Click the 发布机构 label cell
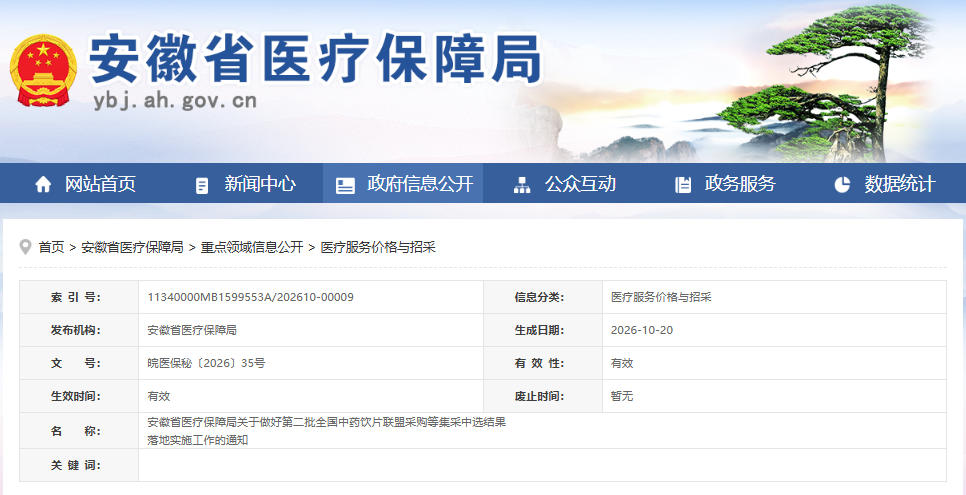 click(79, 330)
